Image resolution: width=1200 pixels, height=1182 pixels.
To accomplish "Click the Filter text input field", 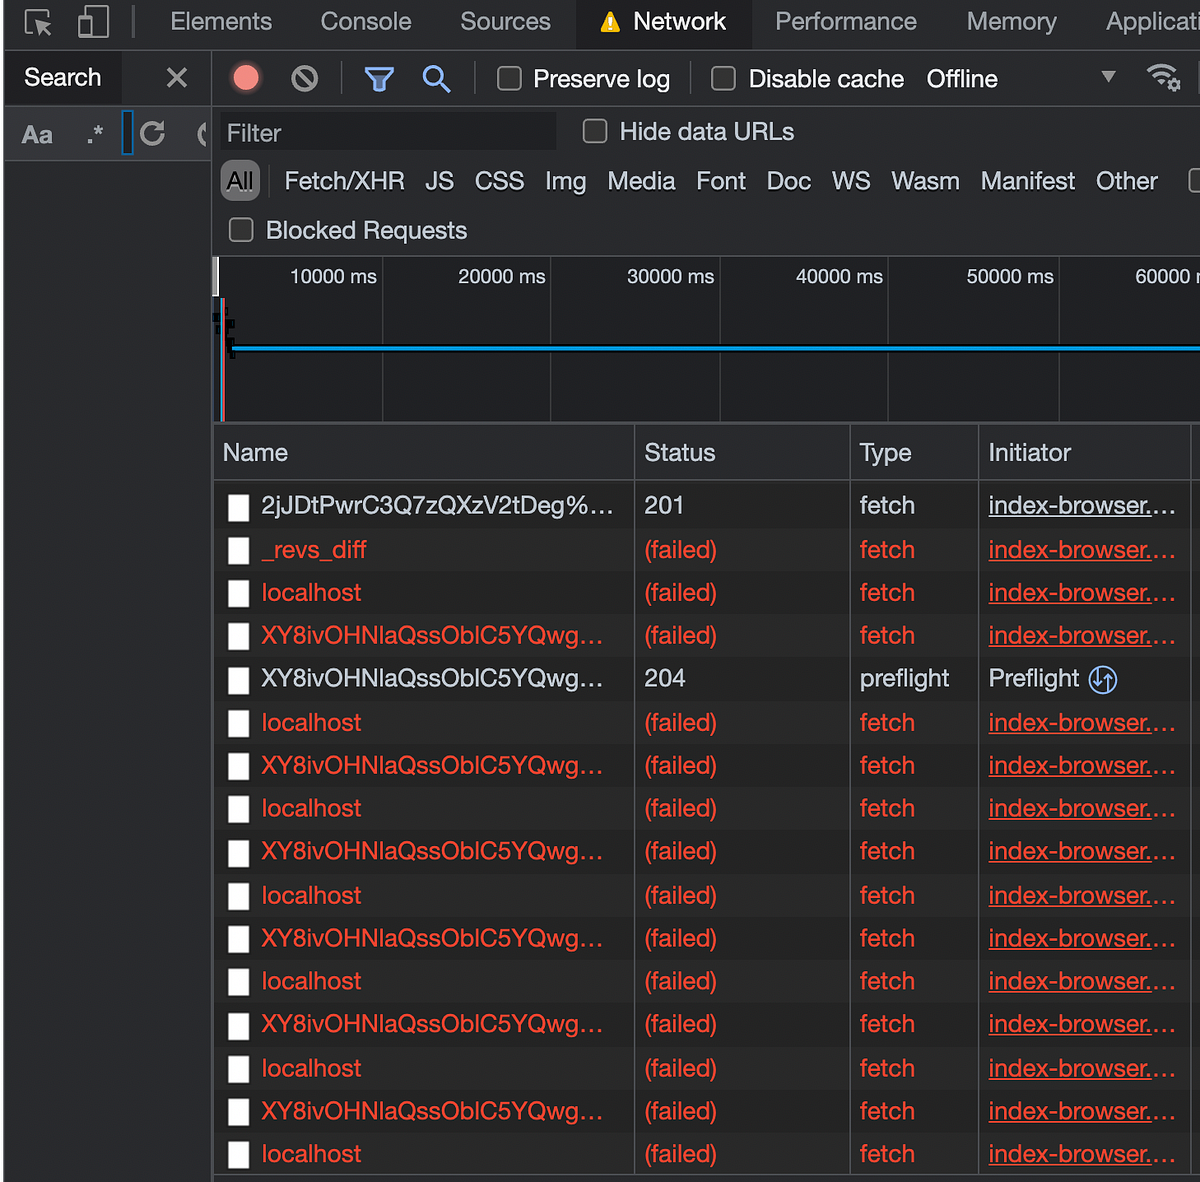I will (388, 132).
